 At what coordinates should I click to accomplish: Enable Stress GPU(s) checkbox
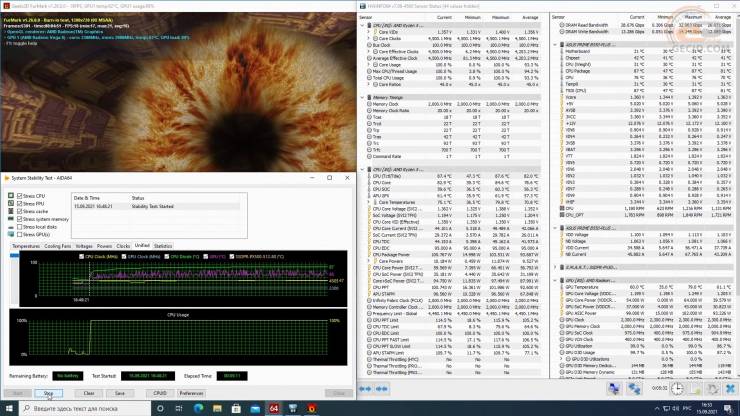pyautogui.click(x=19, y=234)
